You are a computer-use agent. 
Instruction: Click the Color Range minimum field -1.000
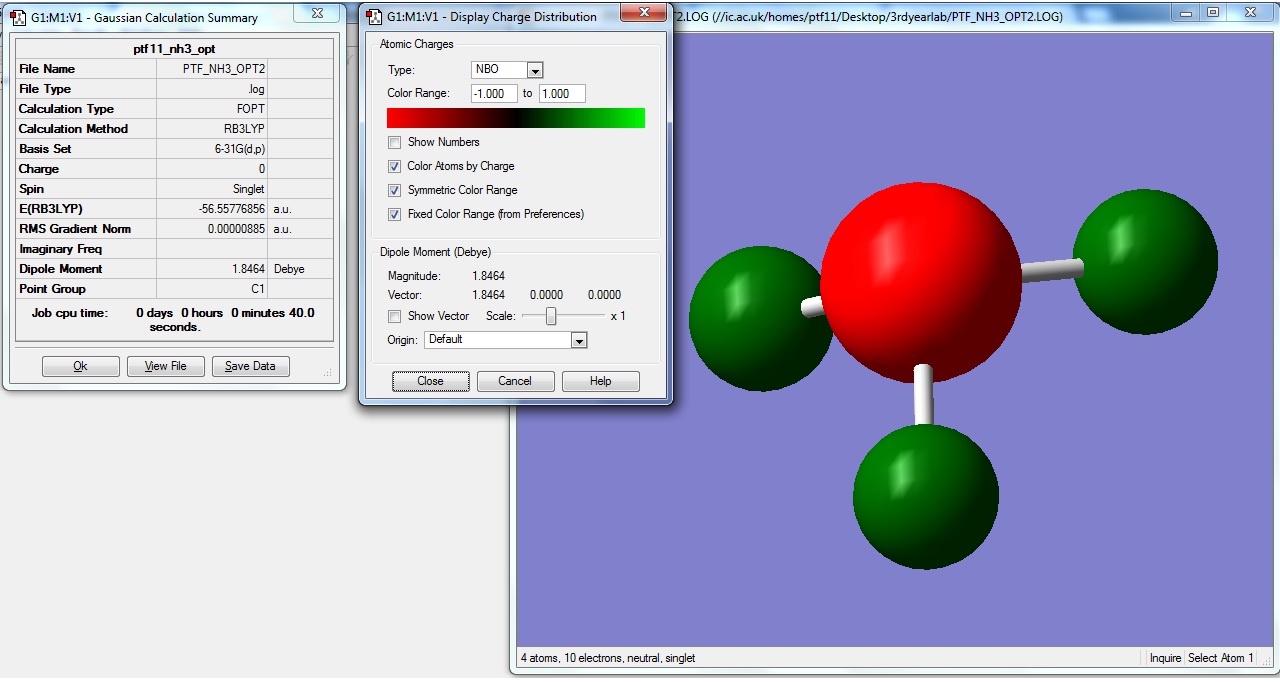pyautogui.click(x=494, y=94)
